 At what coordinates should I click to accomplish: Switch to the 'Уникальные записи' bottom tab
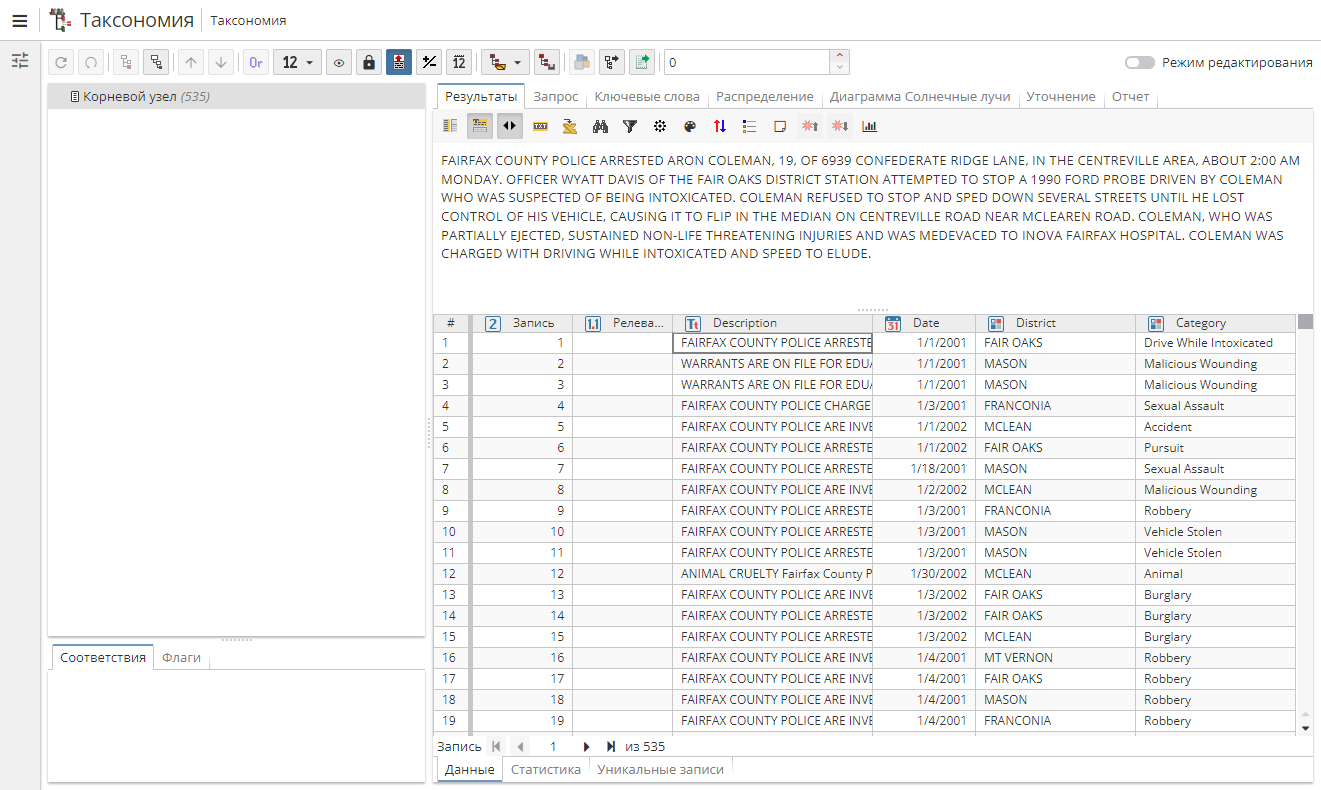[660, 769]
